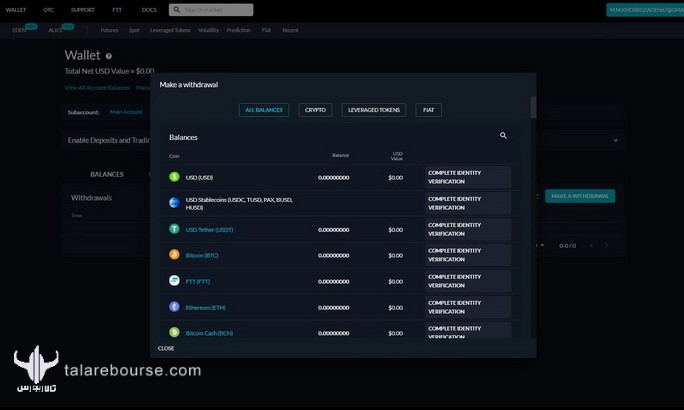Open the Prediction markets tab

pos(239,30)
